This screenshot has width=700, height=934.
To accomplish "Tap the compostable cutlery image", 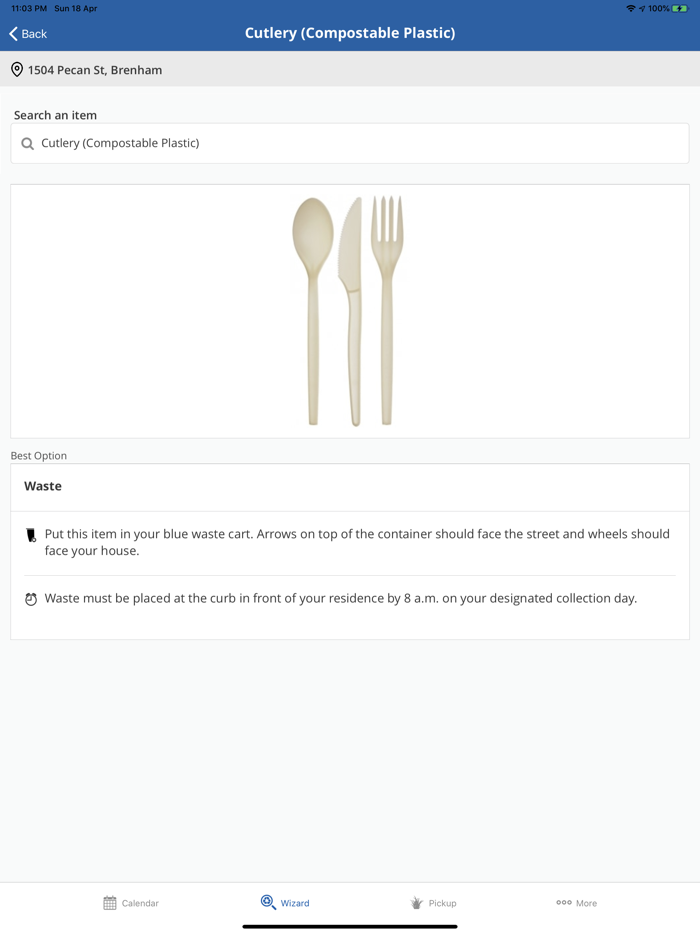I will [349, 311].
